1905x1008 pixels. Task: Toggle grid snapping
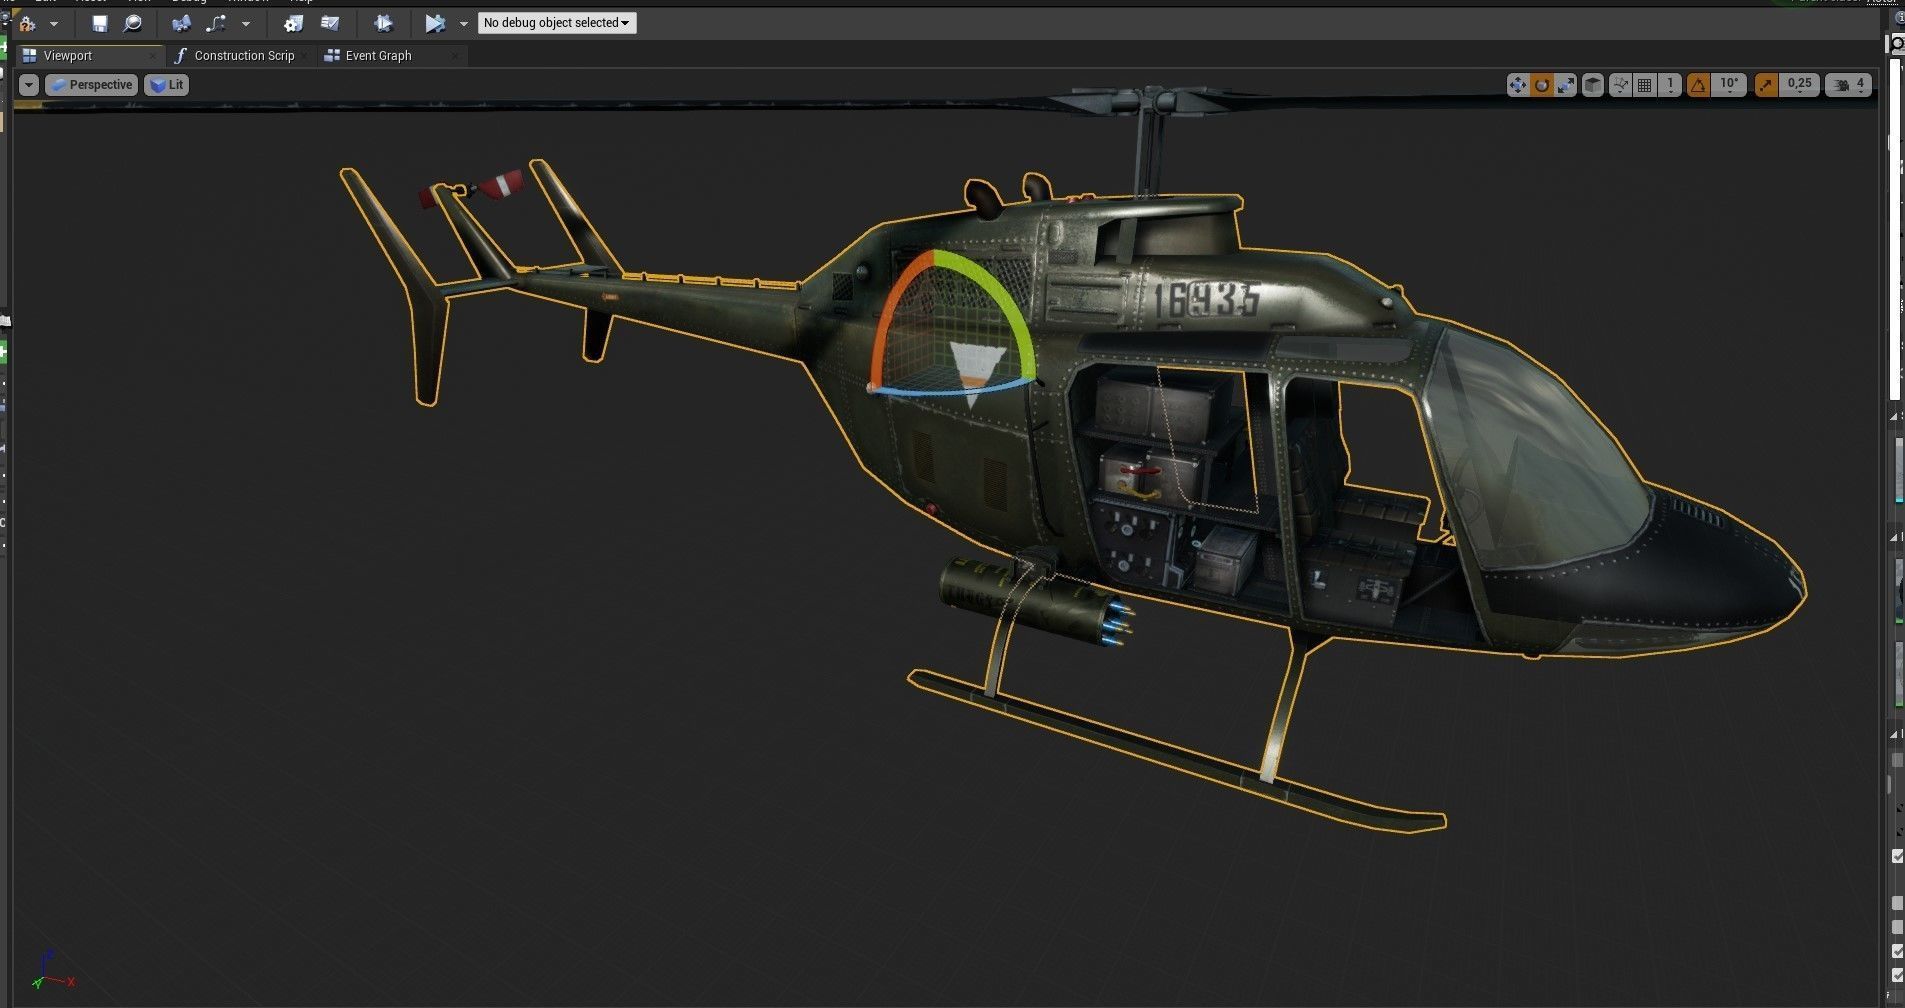tap(1645, 85)
